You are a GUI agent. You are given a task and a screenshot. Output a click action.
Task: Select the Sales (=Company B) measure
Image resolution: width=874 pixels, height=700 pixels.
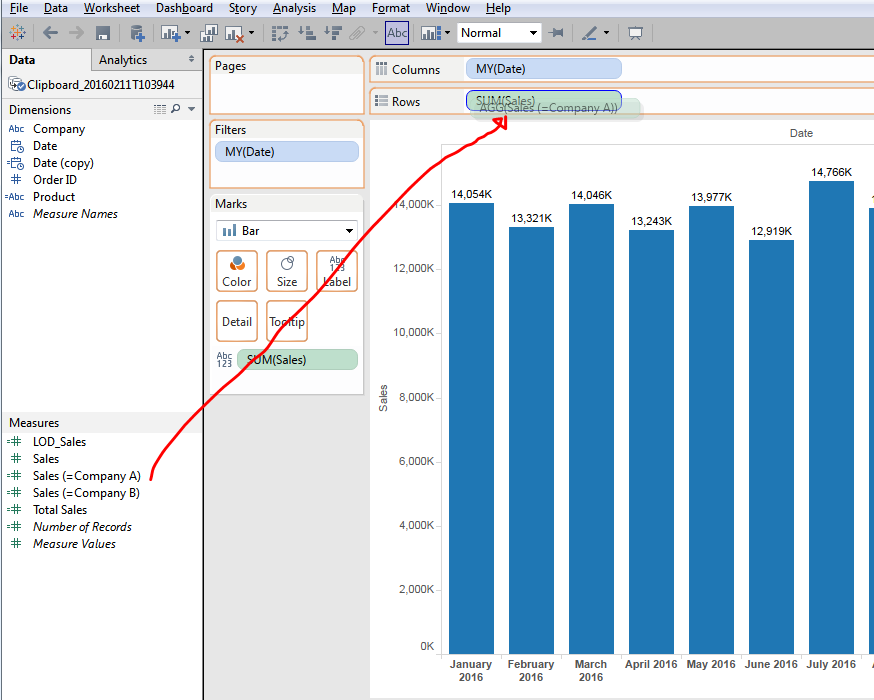point(86,493)
